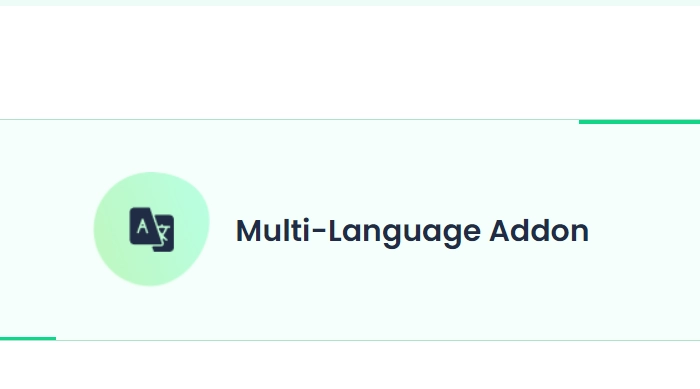Click the white space below the addon card

click(350, 365)
